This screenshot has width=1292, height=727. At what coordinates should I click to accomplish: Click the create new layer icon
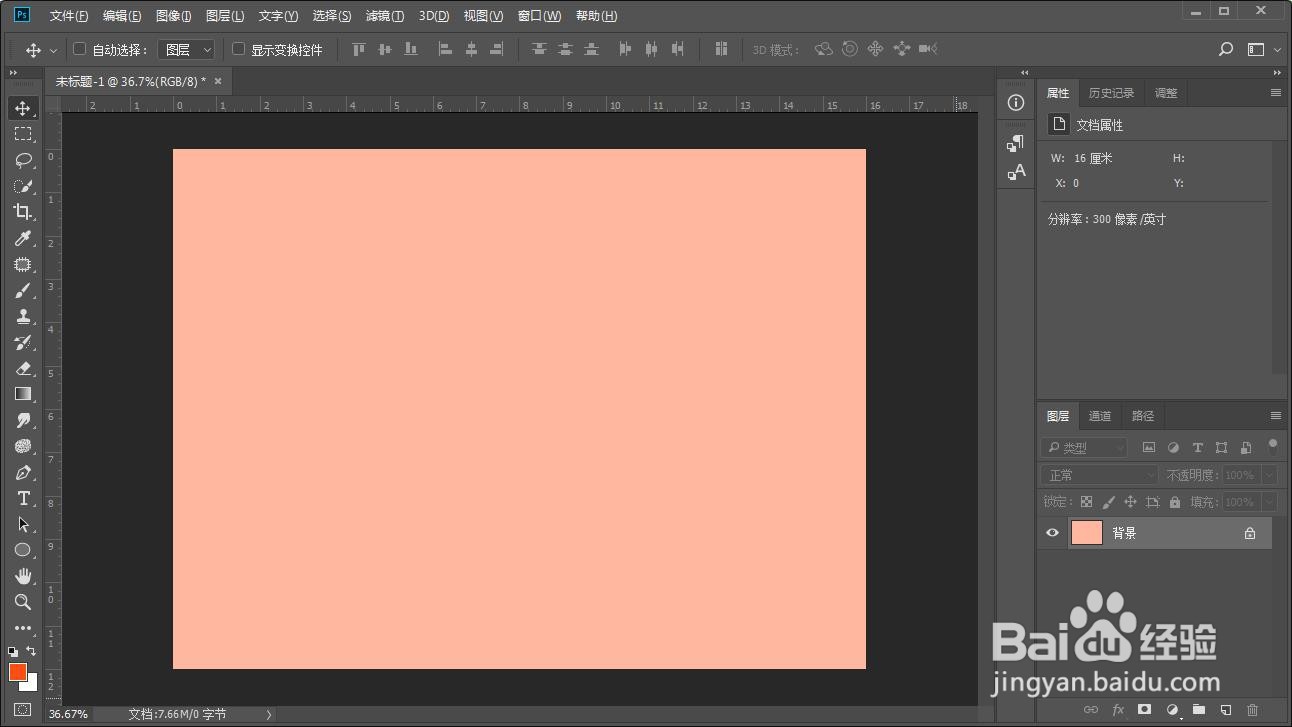(x=1225, y=710)
